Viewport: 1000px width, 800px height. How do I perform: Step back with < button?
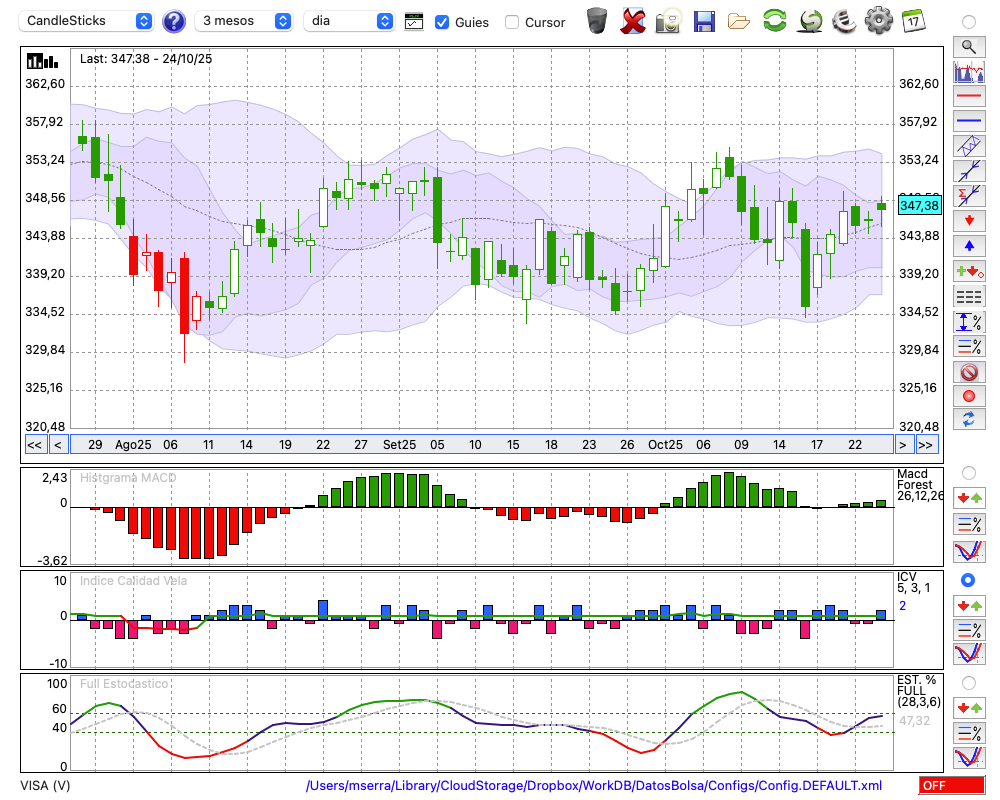[x=57, y=445]
